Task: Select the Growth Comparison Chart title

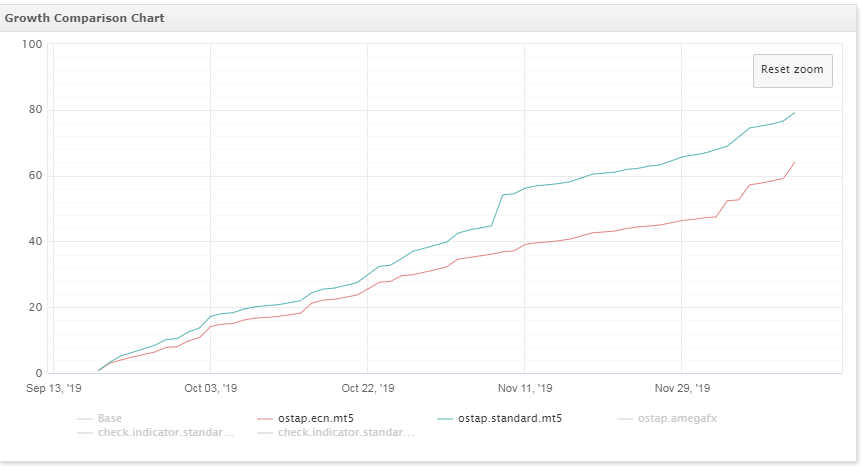Action: click(x=85, y=18)
